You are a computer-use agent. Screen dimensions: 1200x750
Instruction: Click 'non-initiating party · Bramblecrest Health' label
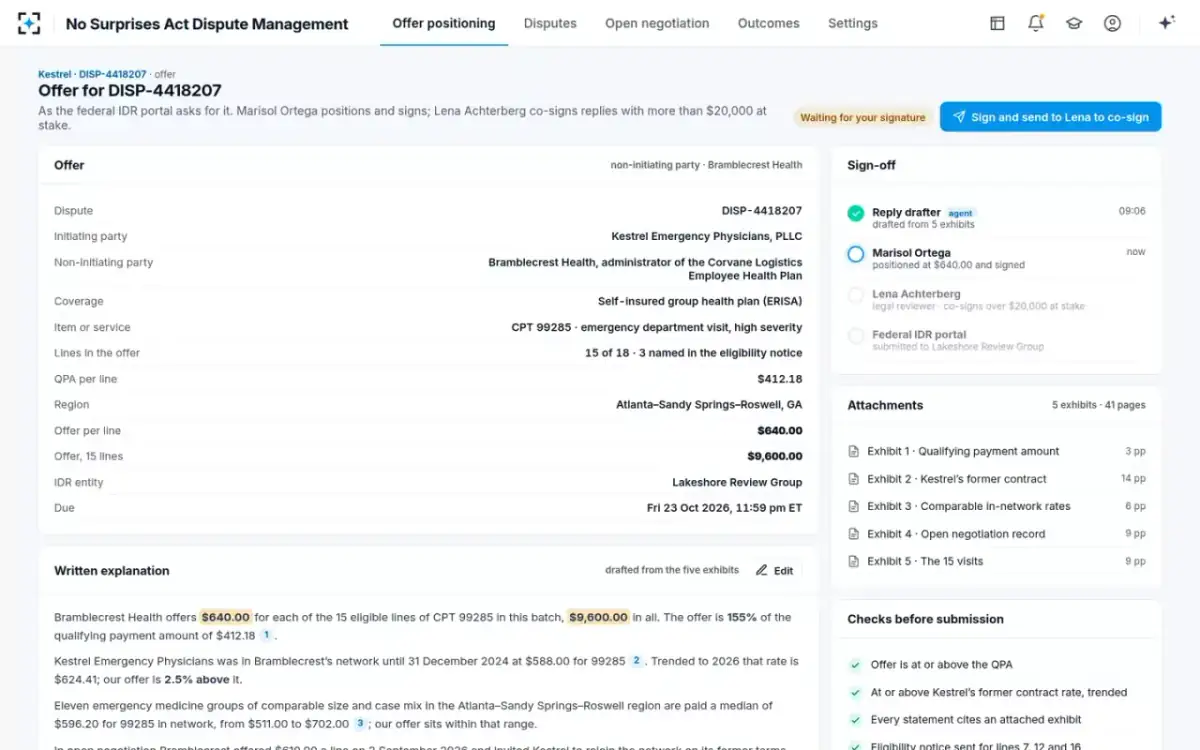[x=706, y=165]
